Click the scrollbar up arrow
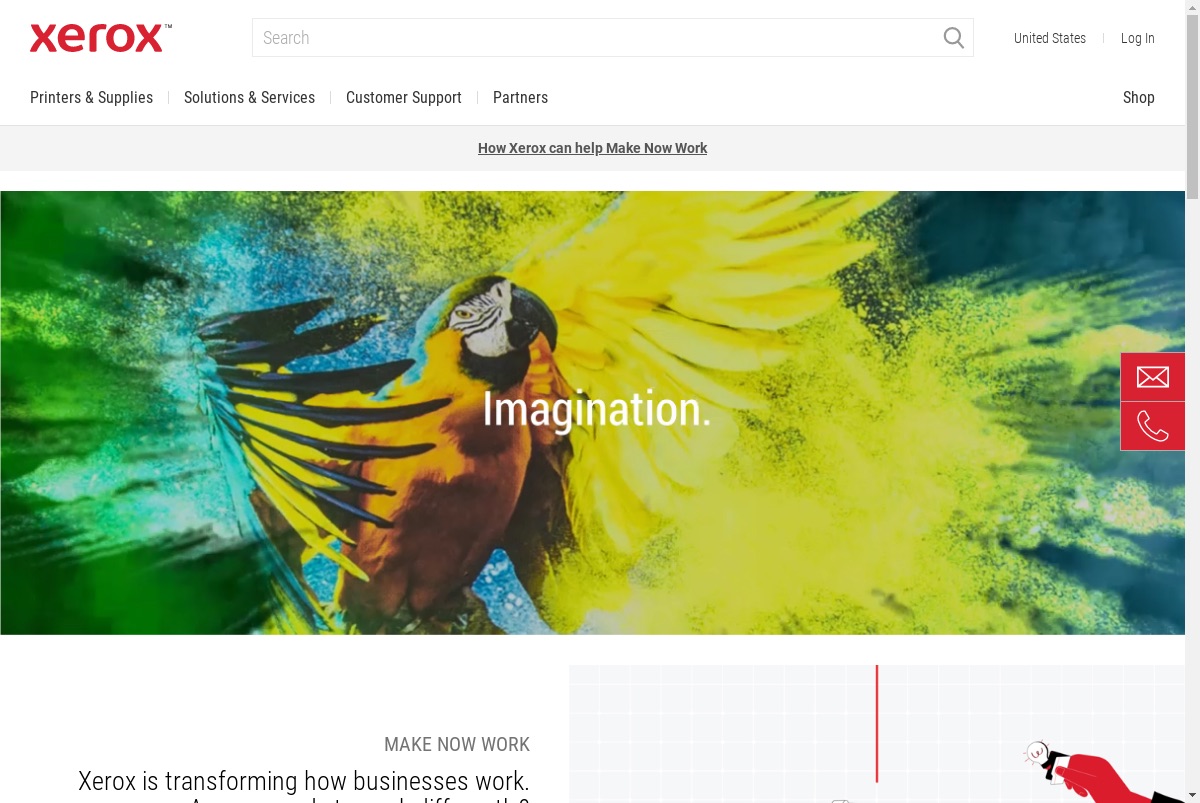 pyautogui.click(x=1193, y=6)
